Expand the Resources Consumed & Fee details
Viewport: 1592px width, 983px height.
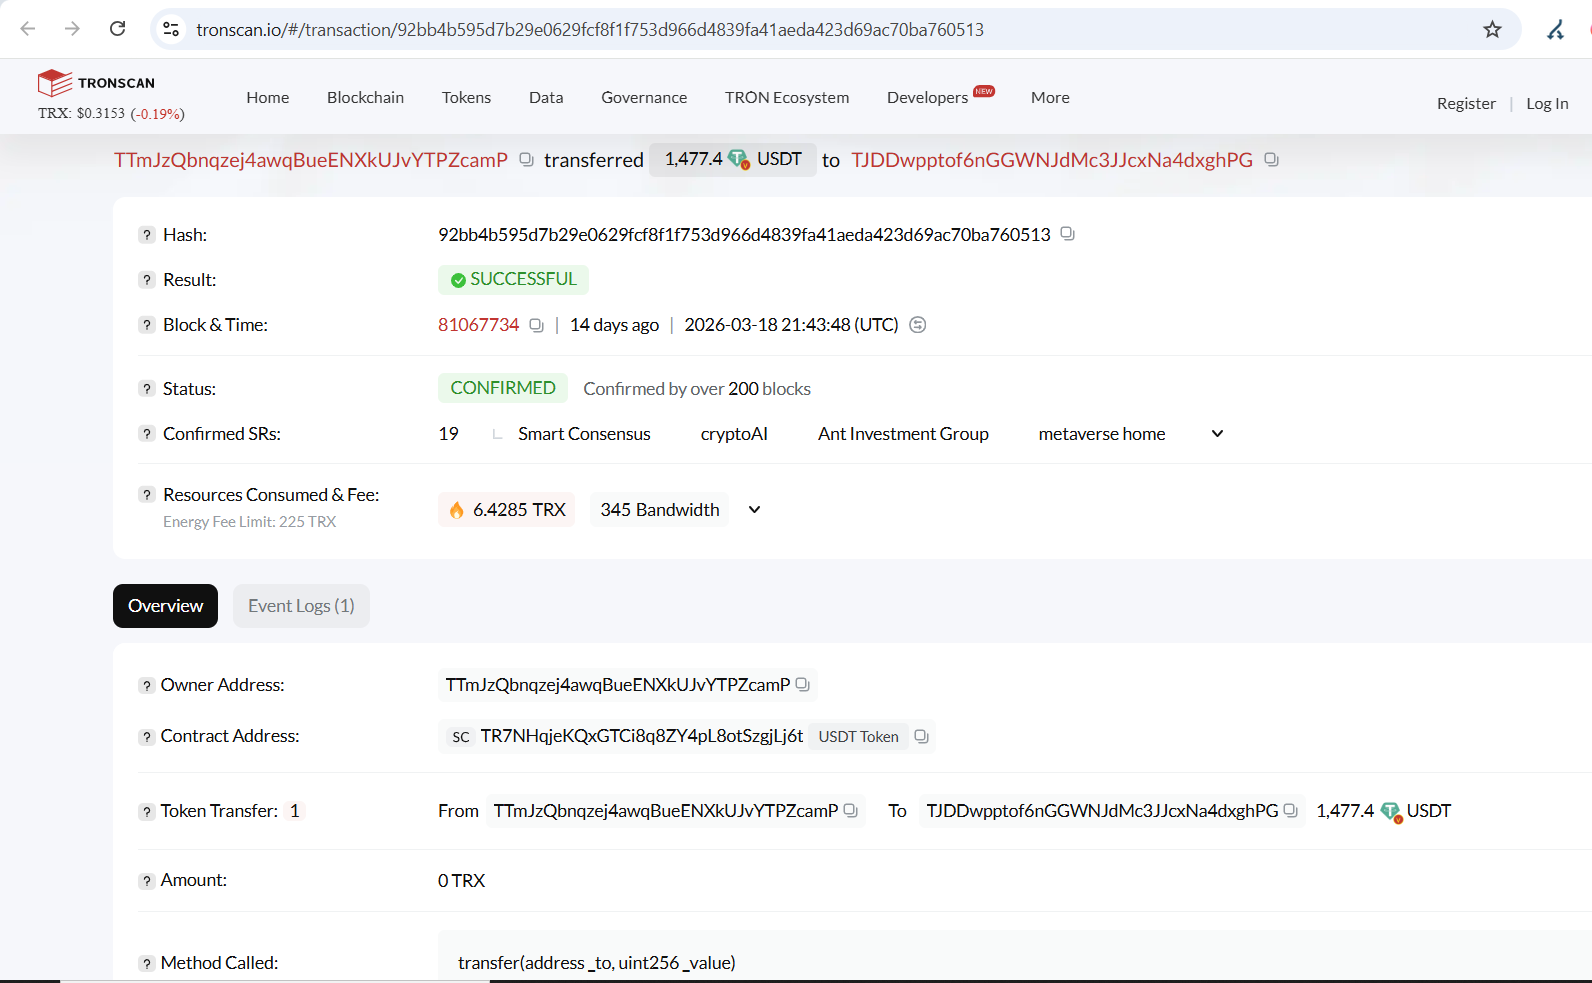coord(754,510)
